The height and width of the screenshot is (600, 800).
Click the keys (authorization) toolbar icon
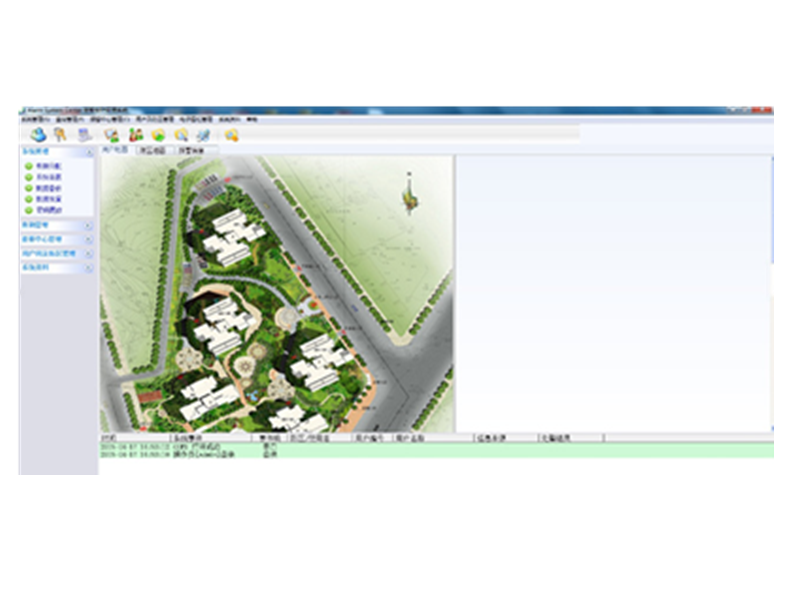pyautogui.click(x=59, y=133)
